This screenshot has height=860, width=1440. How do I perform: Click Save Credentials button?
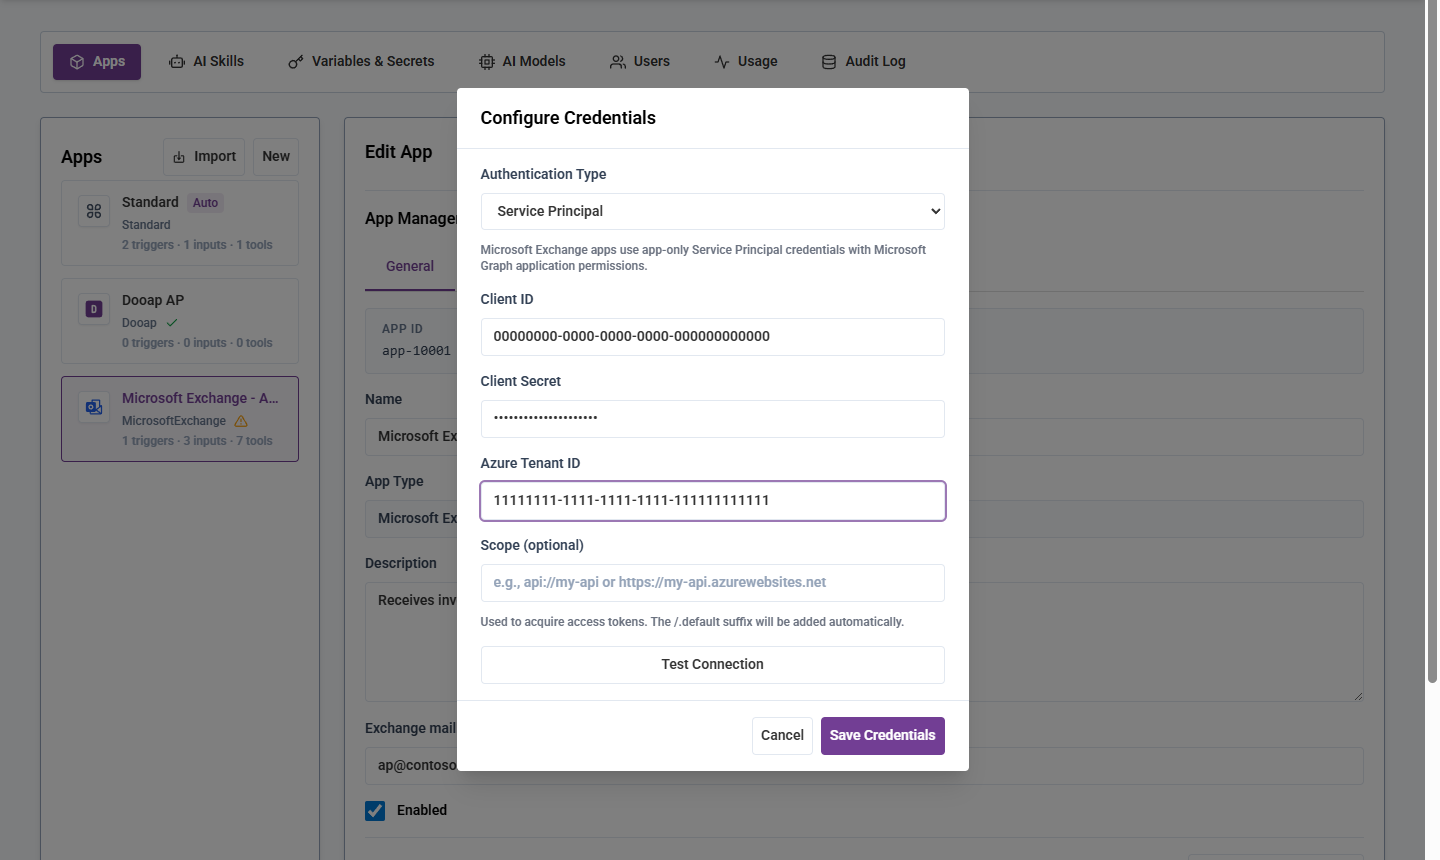(x=883, y=736)
